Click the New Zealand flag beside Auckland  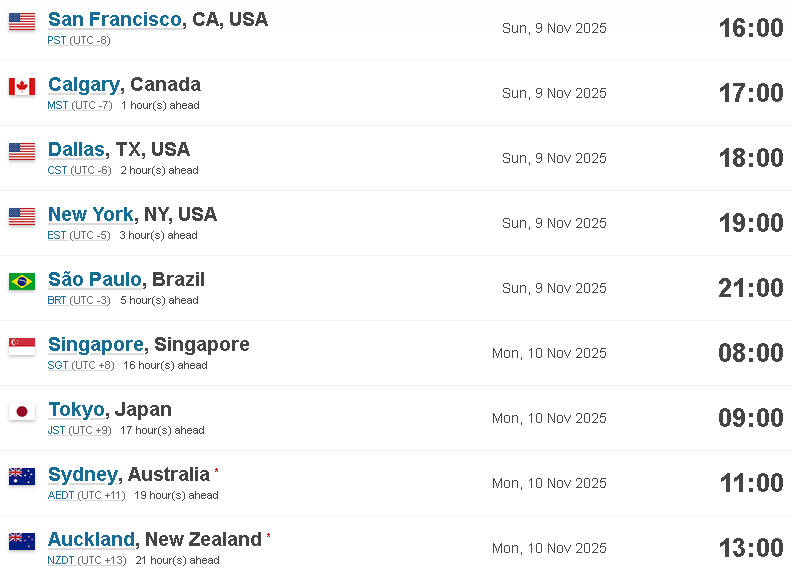[x=22, y=542]
